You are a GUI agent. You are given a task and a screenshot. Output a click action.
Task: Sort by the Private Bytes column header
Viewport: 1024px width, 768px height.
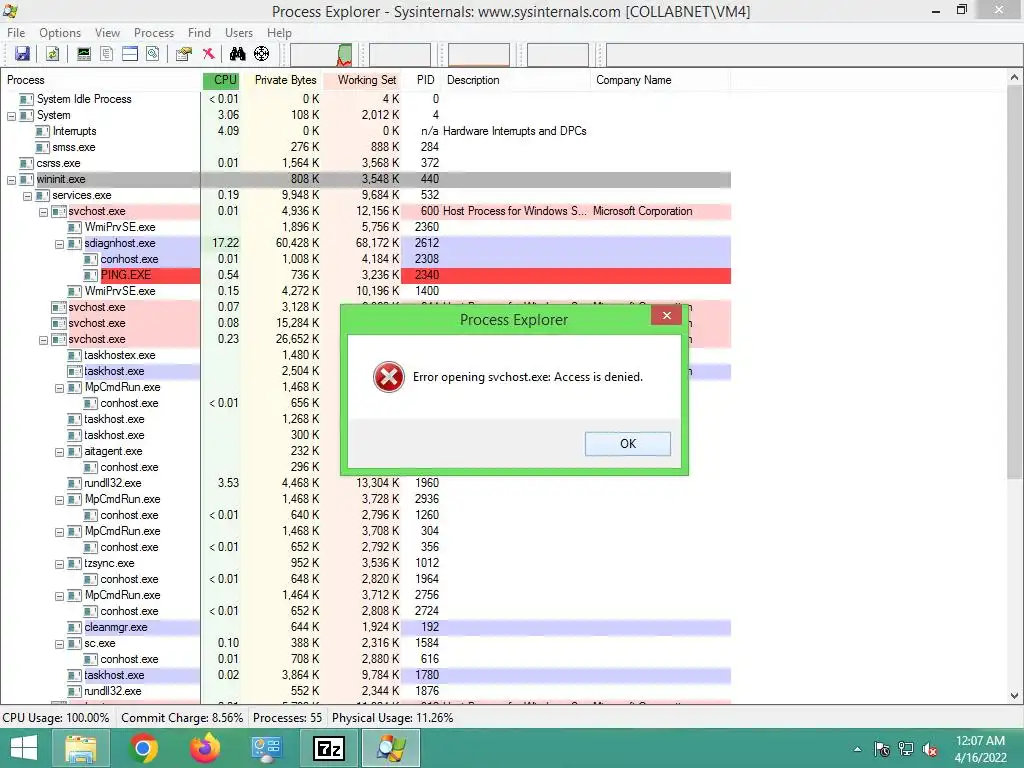pyautogui.click(x=281, y=80)
